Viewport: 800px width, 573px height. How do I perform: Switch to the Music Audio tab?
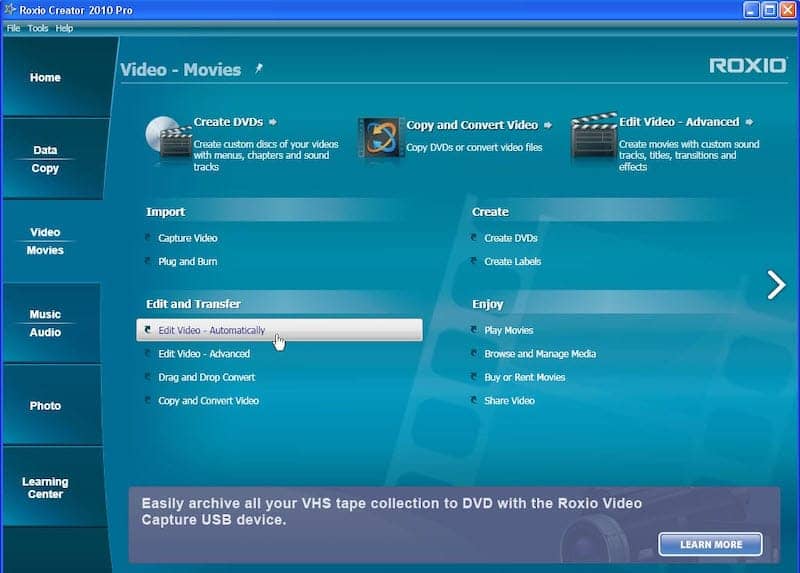coord(51,323)
